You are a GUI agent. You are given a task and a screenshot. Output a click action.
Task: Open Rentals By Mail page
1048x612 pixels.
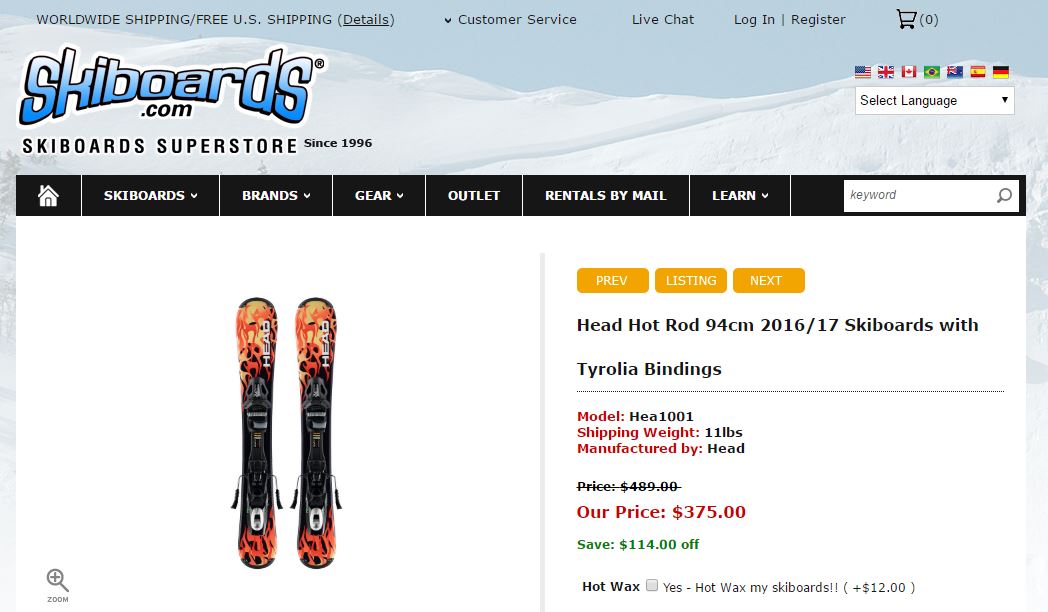pyautogui.click(x=606, y=196)
